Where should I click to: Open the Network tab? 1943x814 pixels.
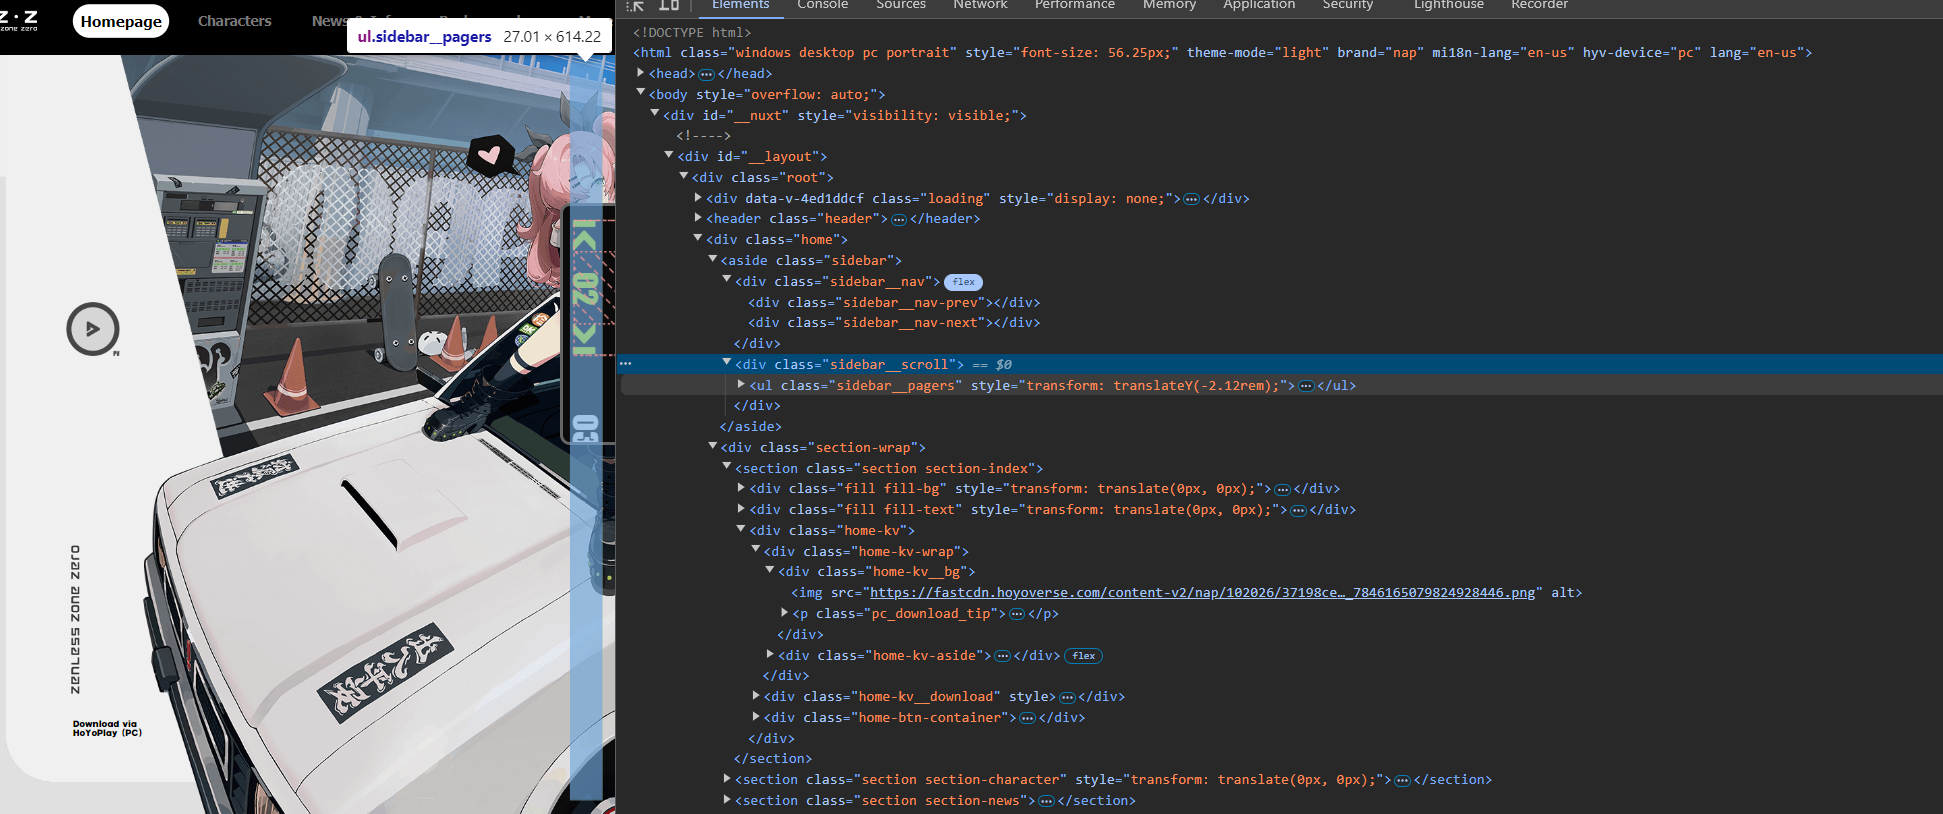[x=979, y=6]
